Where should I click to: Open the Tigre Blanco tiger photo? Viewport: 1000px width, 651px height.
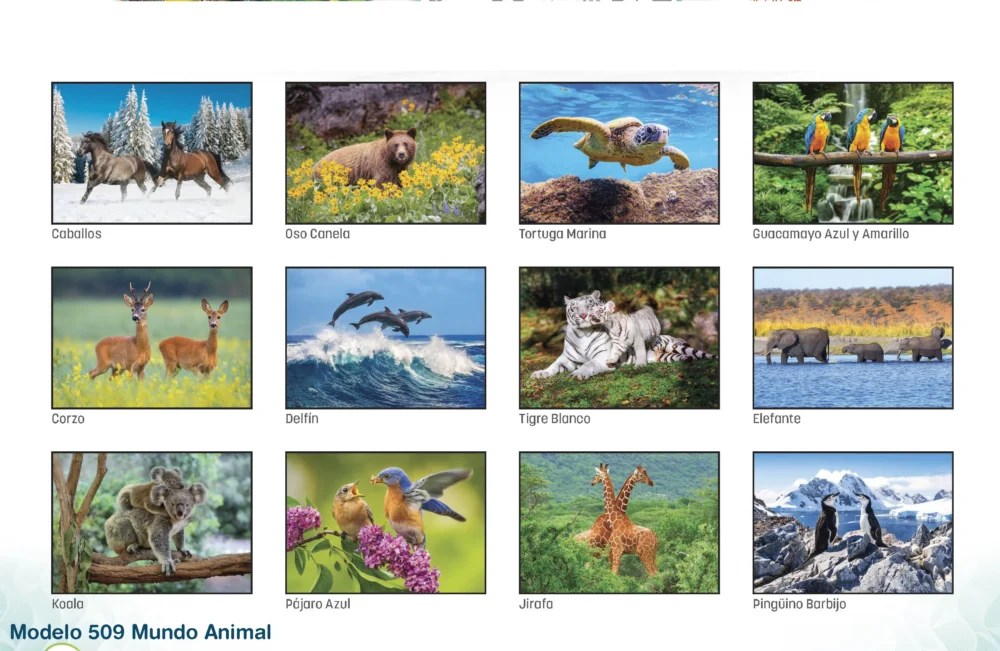[x=619, y=338]
